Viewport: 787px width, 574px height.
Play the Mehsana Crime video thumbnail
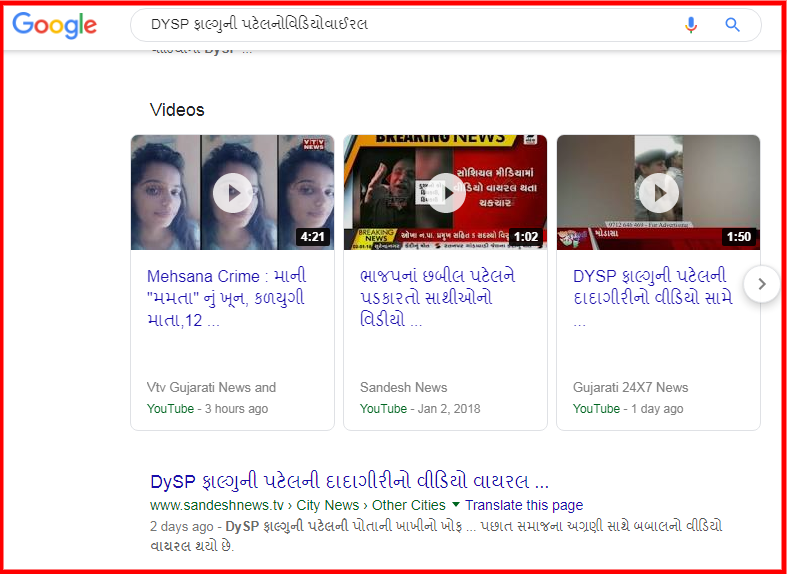(232, 193)
